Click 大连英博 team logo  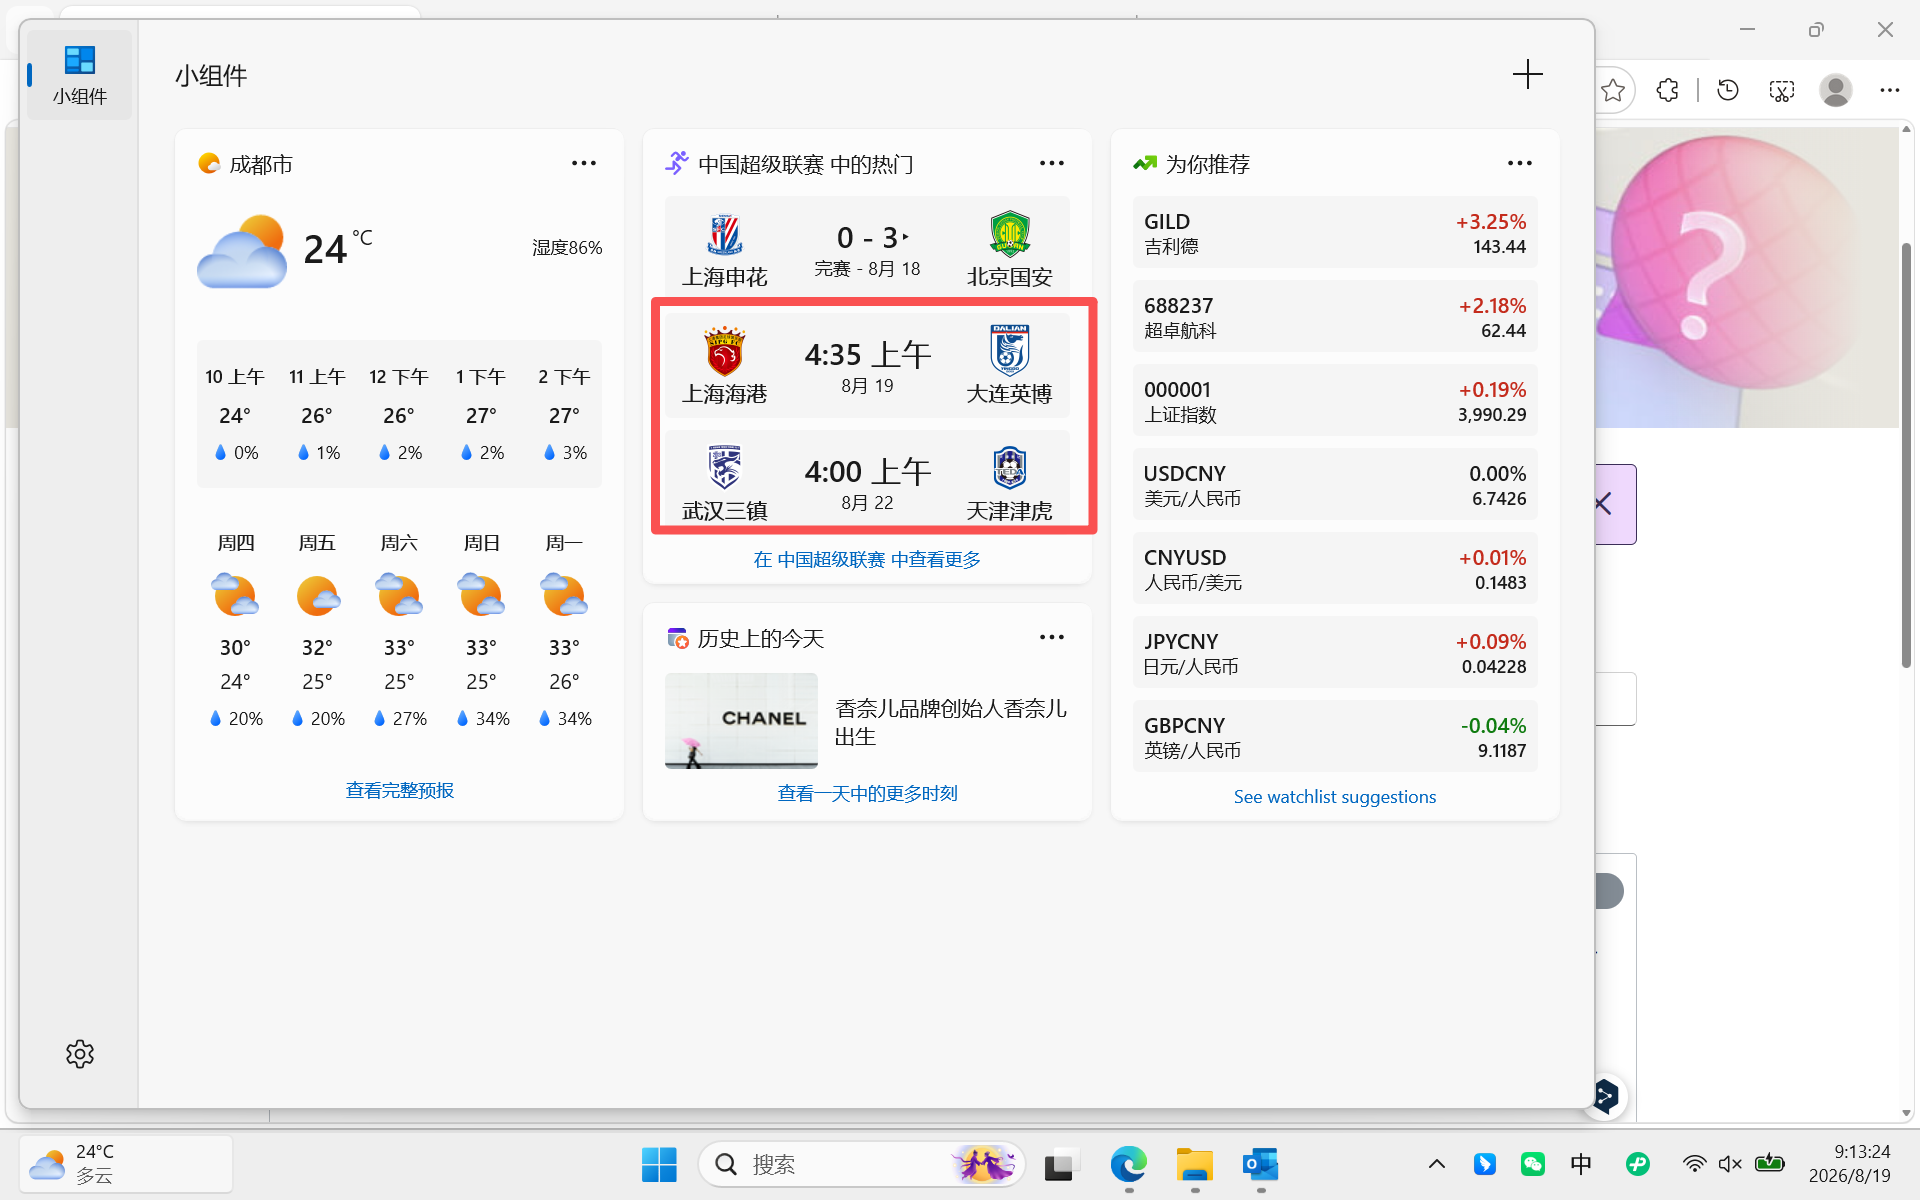[x=1010, y=351]
